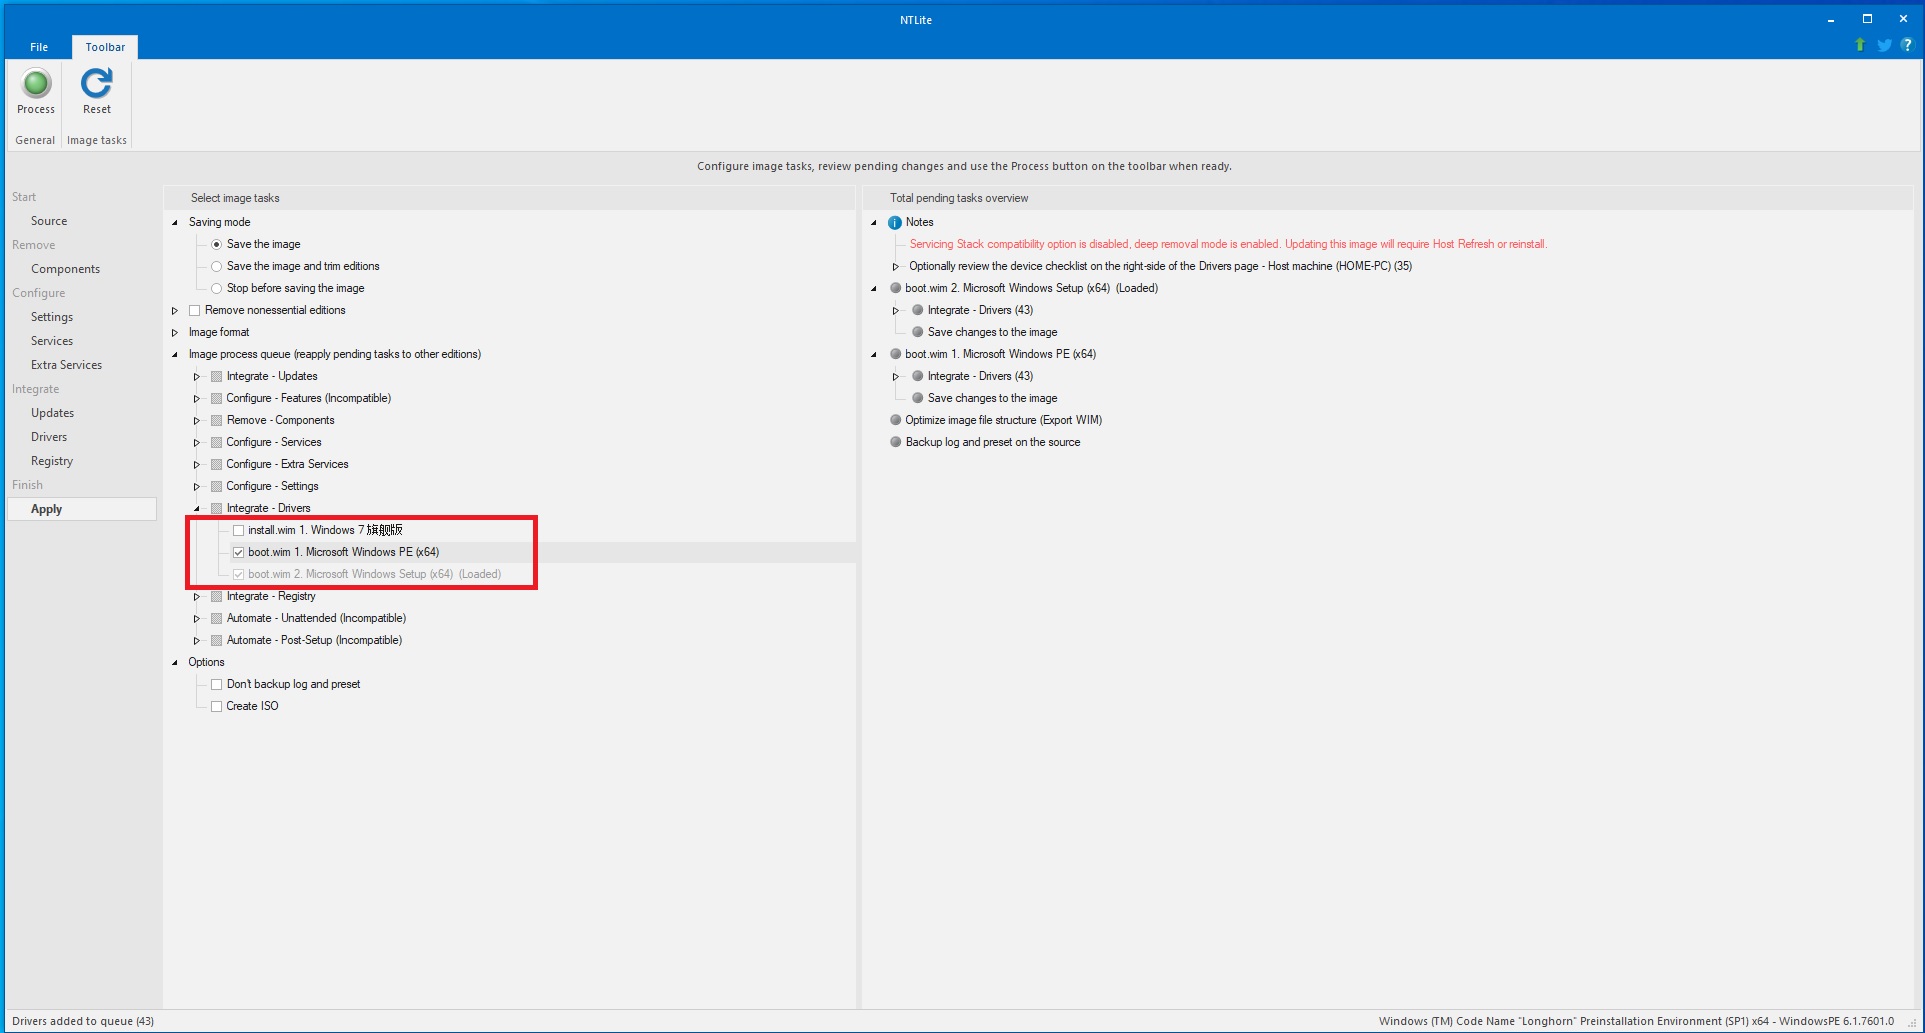The height and width of the screenshot is (1033, 1925).
Task: Open the Updates sidebar page
Action: click(52, 413)
